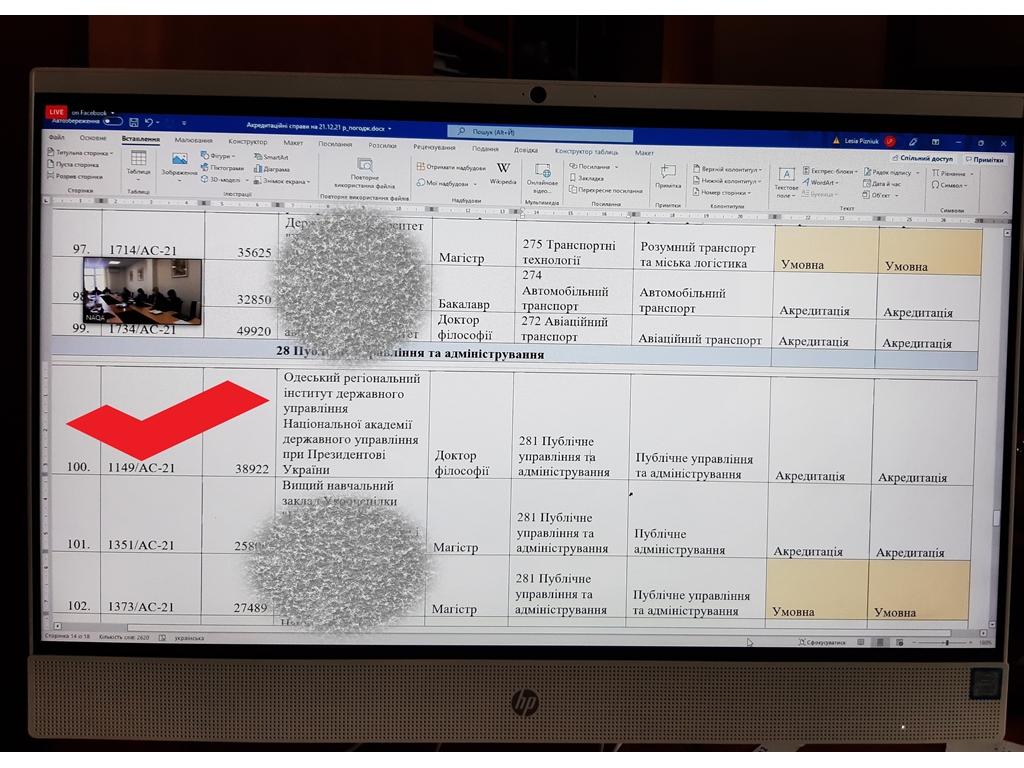Image resolution: width=1024 pixels, height=768 pixels.
Task: Open the Конструктор таблиць tab
Action: pos(586,152)
